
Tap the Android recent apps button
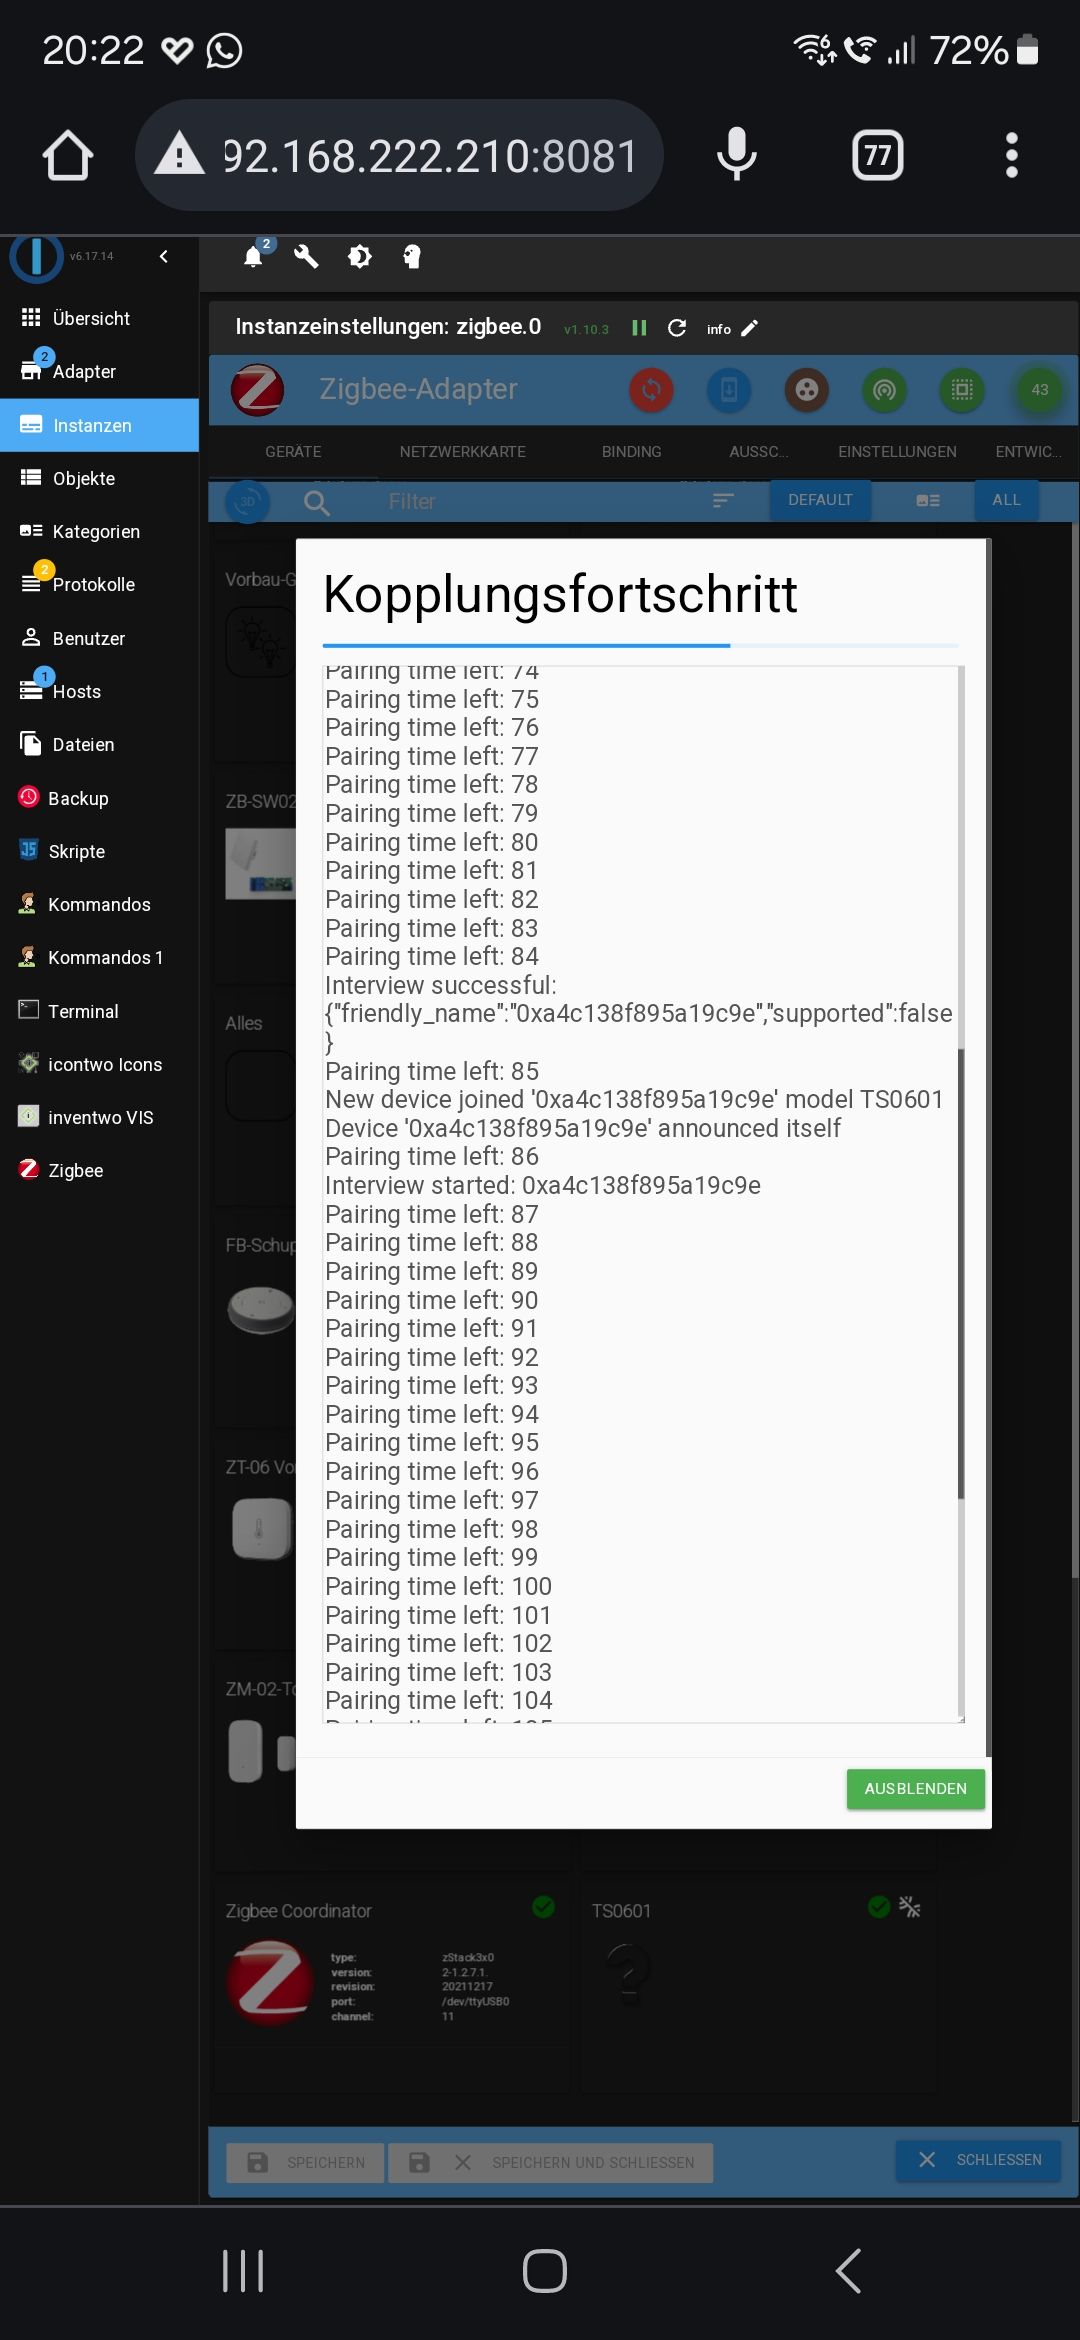click(243, 2271)
